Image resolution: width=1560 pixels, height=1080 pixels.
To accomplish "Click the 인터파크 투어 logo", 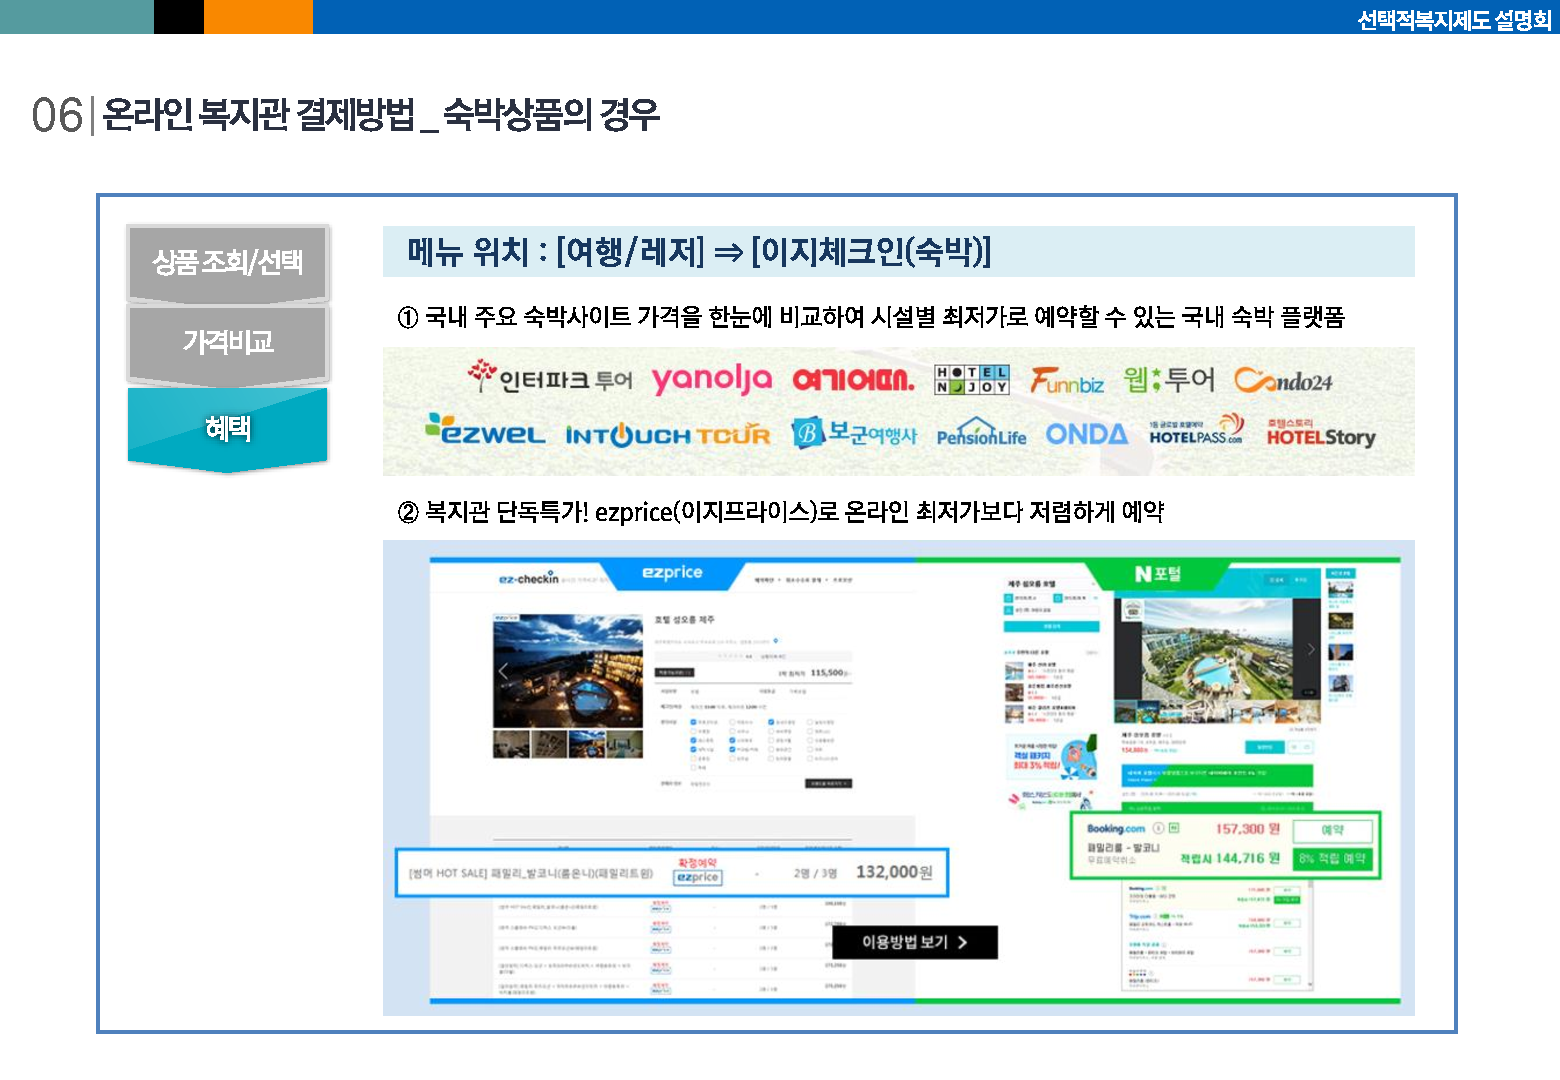I will pyautogui.click(x=550, y=377).
